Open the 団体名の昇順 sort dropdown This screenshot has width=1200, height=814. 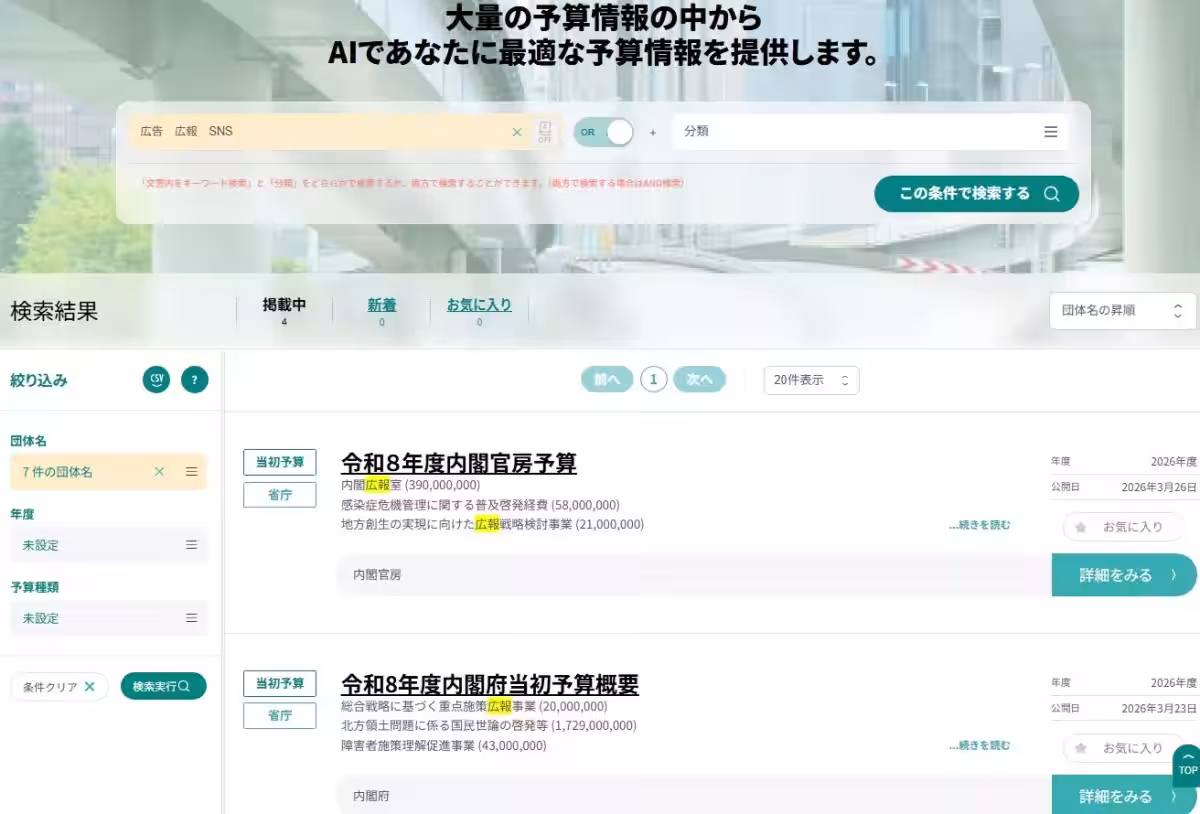click(1122, 311)
